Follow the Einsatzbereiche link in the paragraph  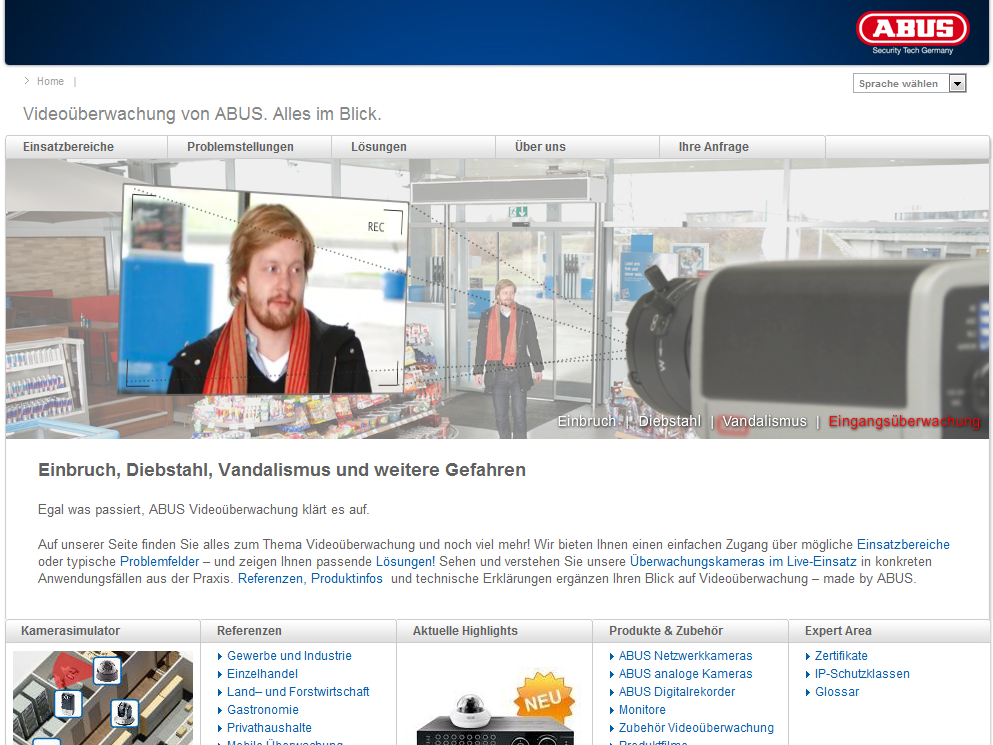click(903, 545)
